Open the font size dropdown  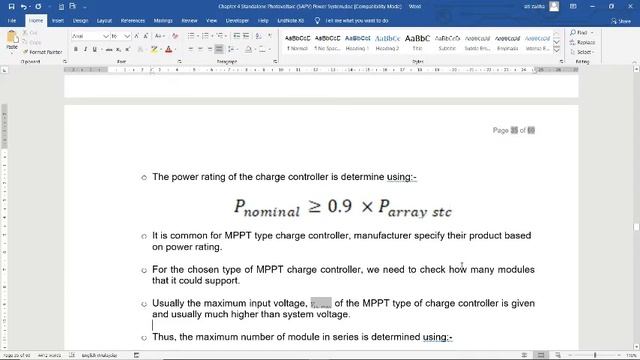point(127,36)
